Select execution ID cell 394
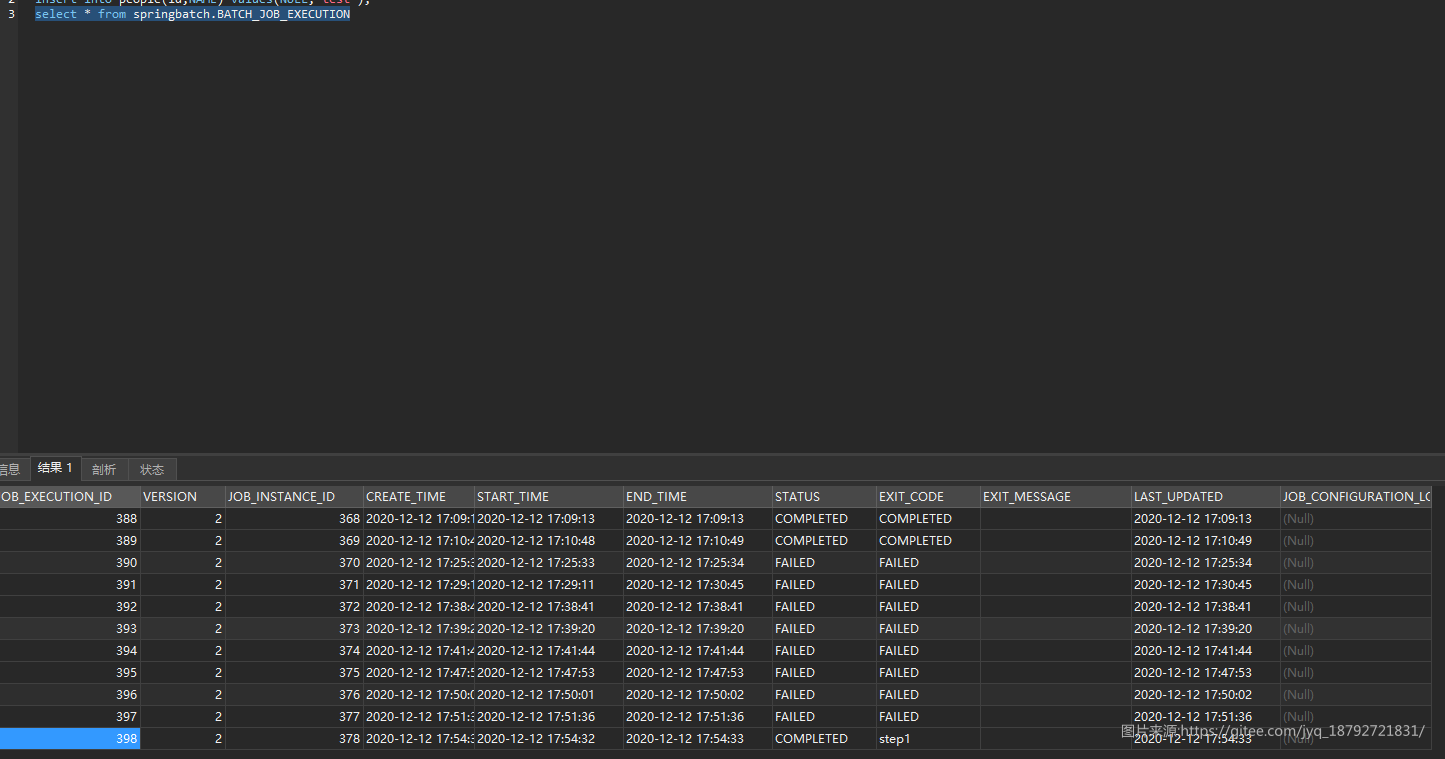This screenshot has width=1445, height=759. pos(69,651)
